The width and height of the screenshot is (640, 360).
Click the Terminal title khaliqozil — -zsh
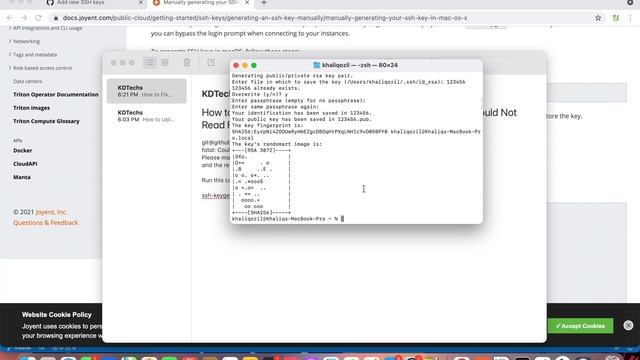360,65
